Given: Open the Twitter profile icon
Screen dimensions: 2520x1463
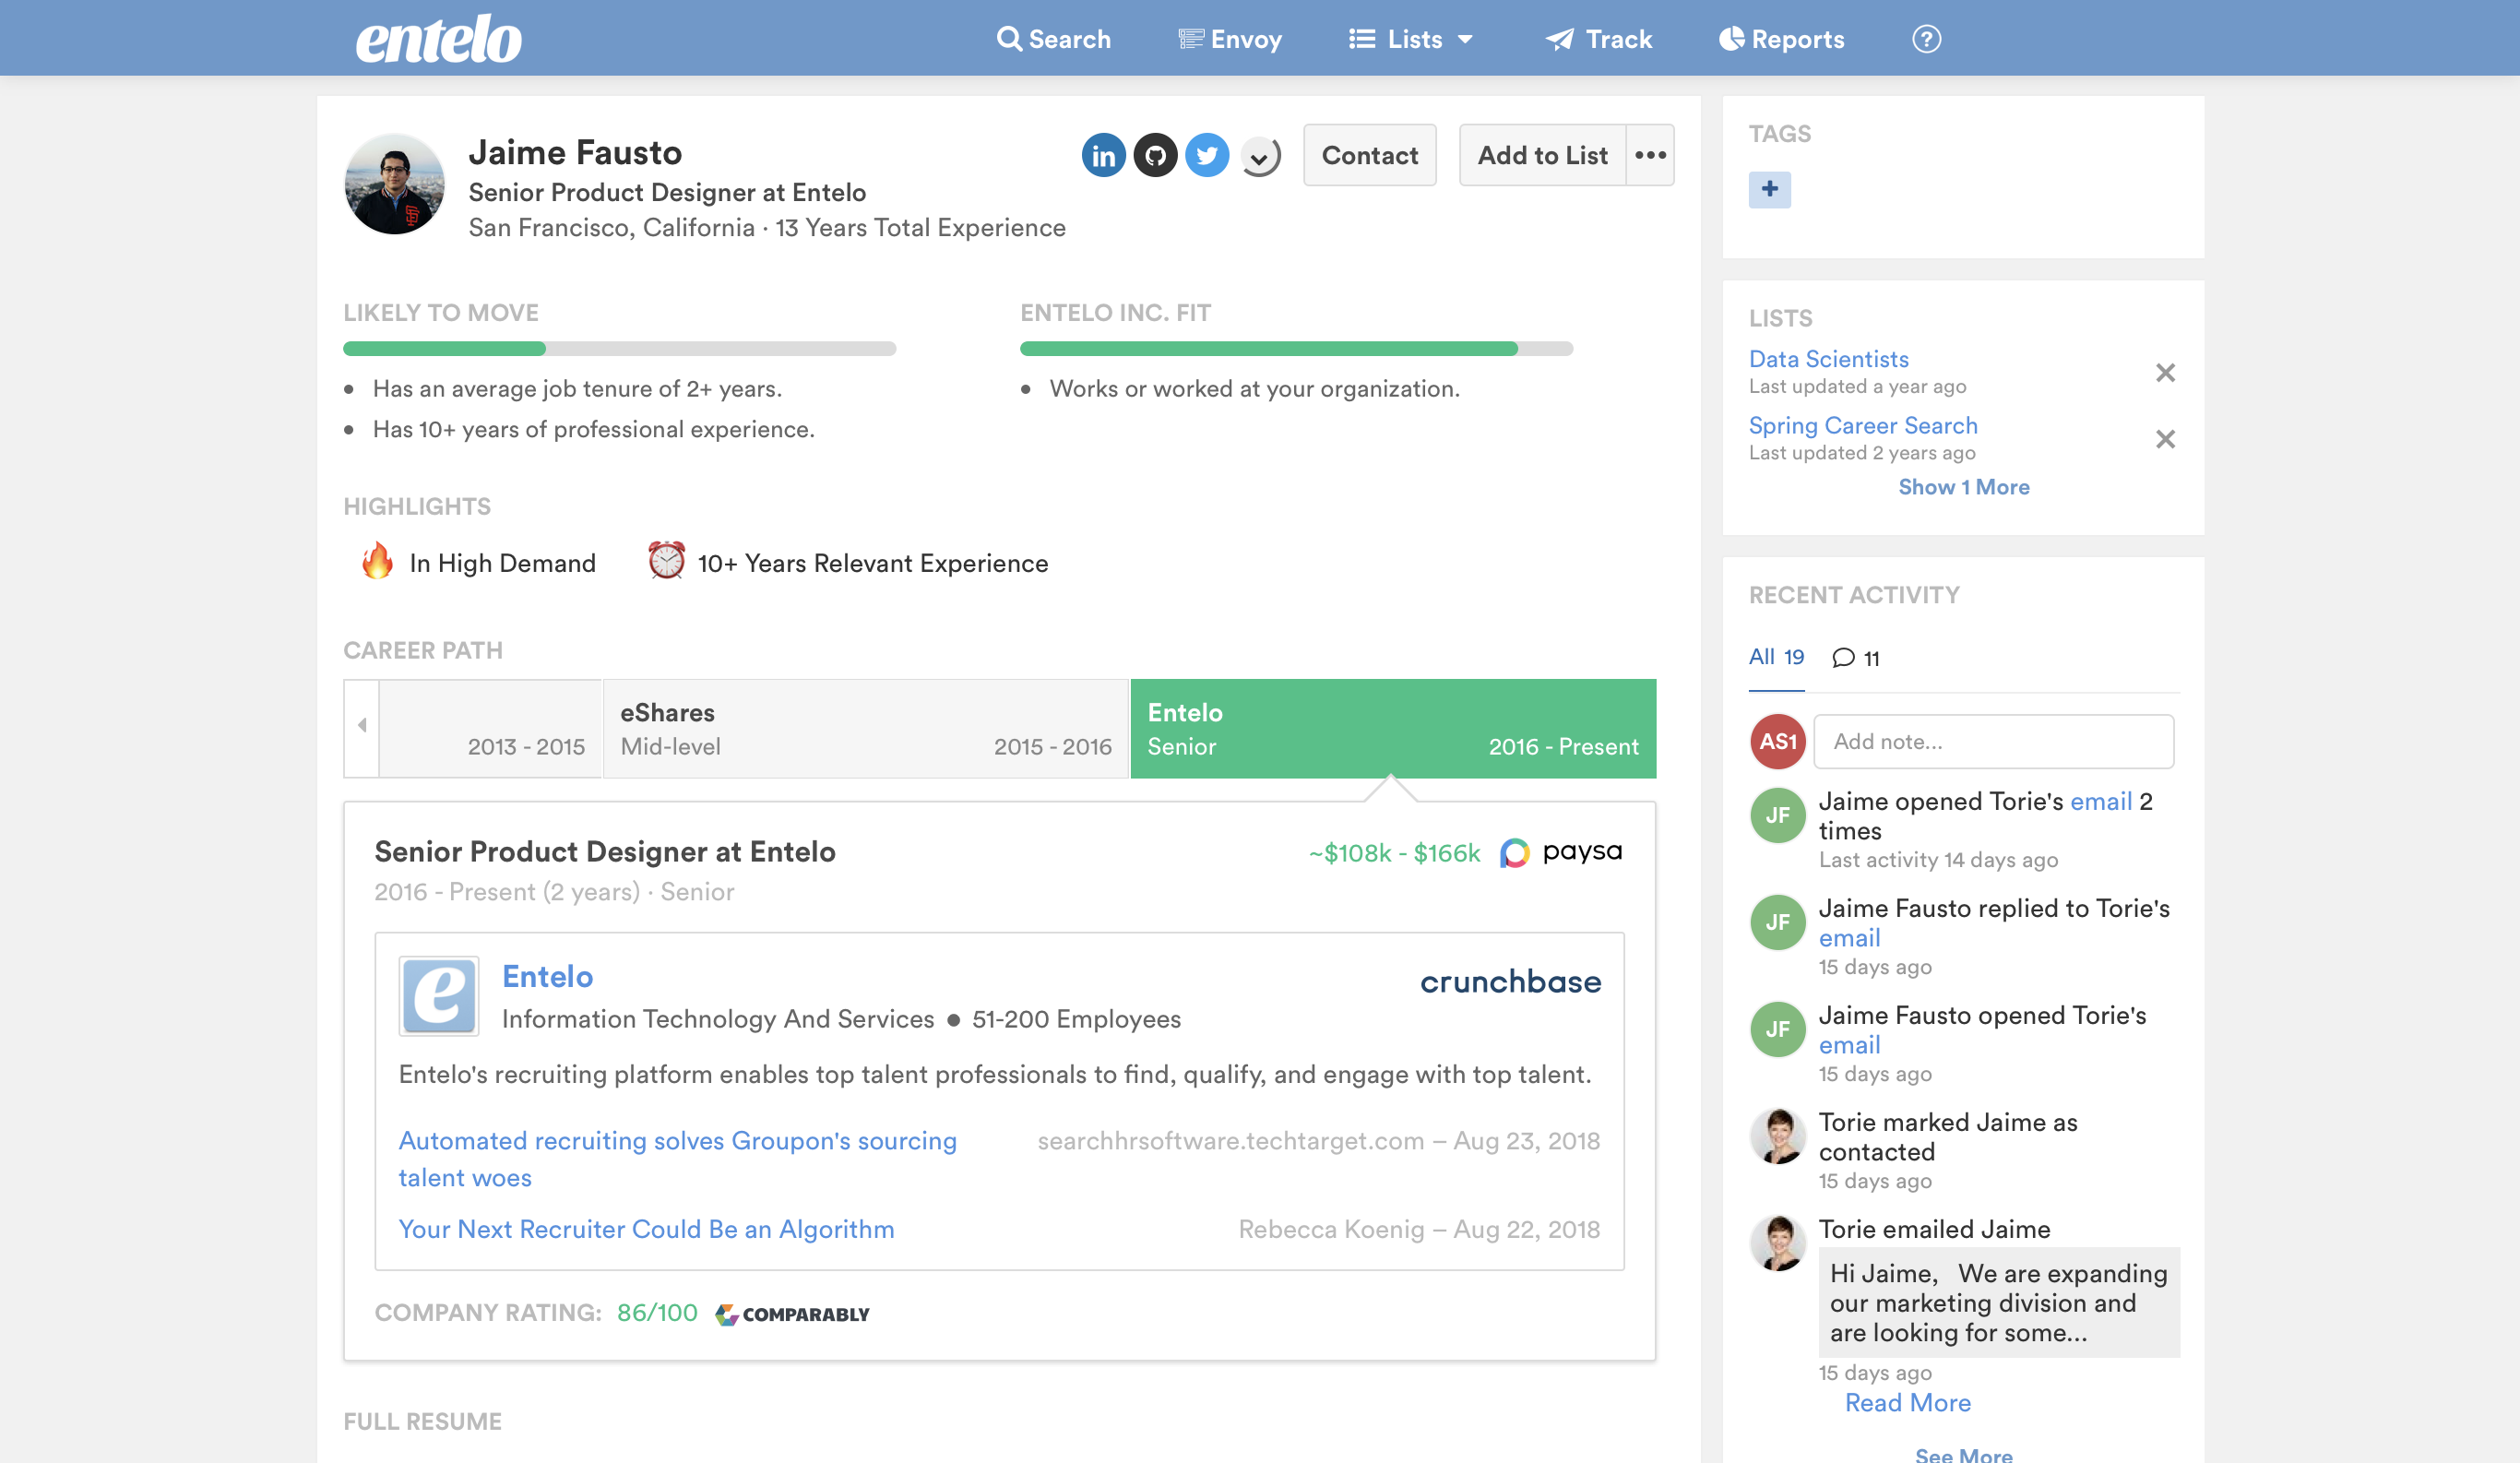Looking at the screenshot, I should (1207, 155).
